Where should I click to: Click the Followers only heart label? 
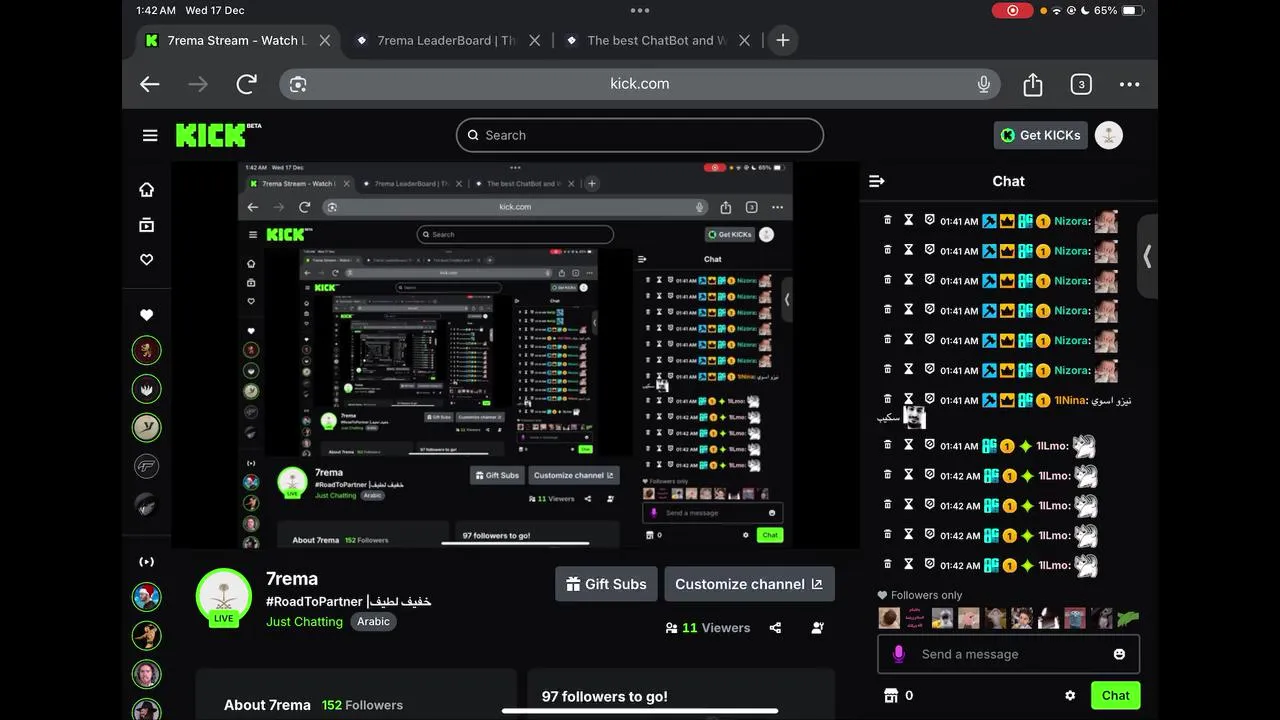click(919, 595)
